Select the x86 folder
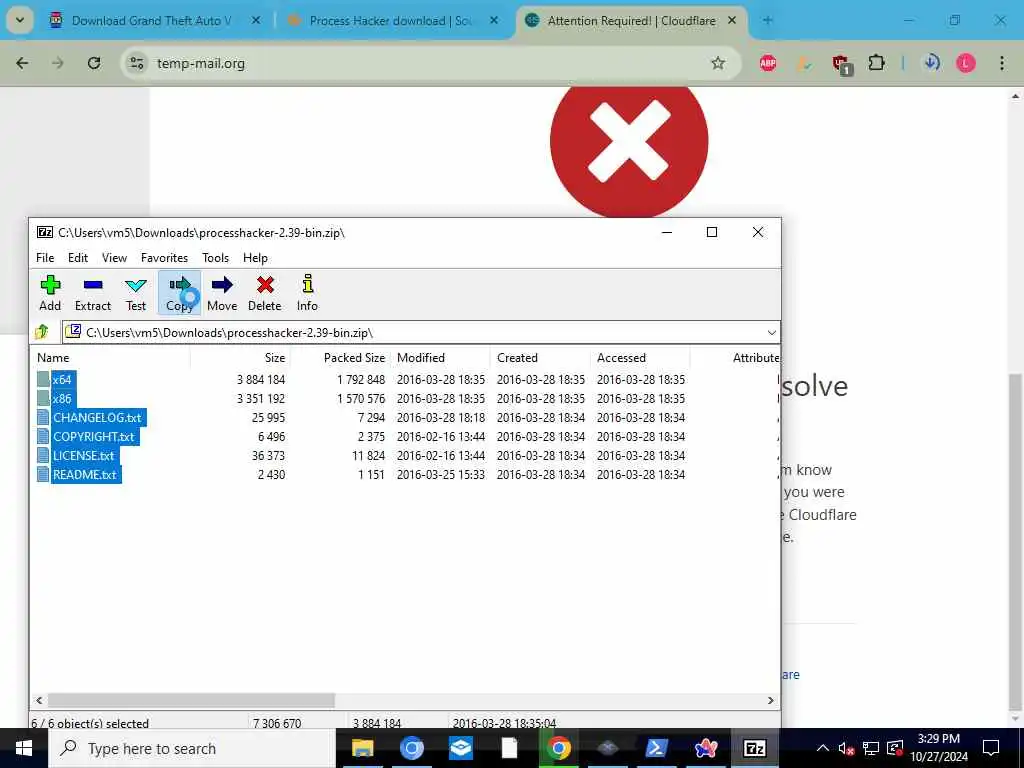The width and height of the screenshot is (1024, 768). (x=62, y=398)
